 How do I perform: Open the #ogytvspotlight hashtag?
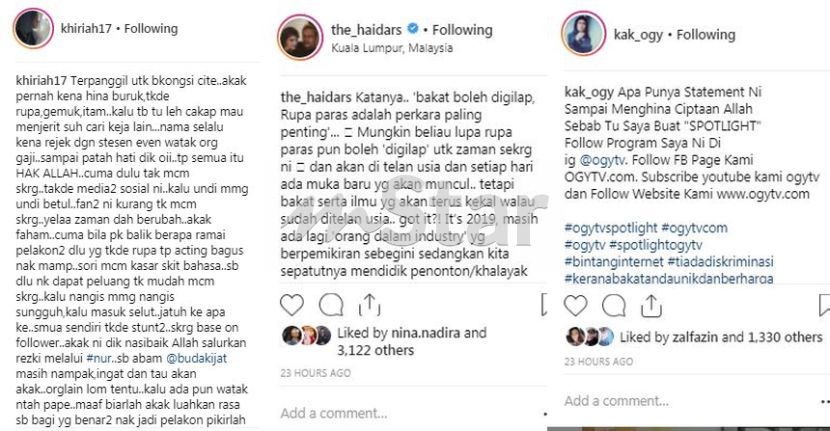click(x=611, y=228)
